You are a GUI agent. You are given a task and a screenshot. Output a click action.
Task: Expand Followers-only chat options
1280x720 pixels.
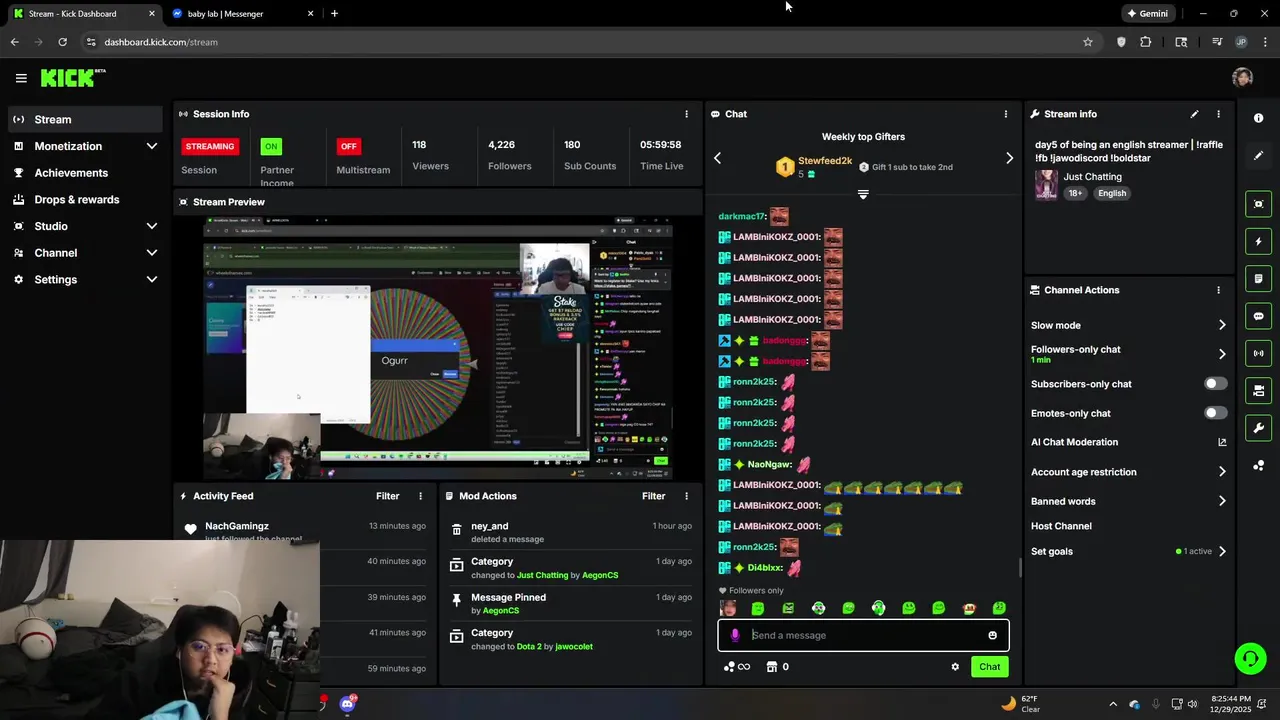coord(1221,354)
